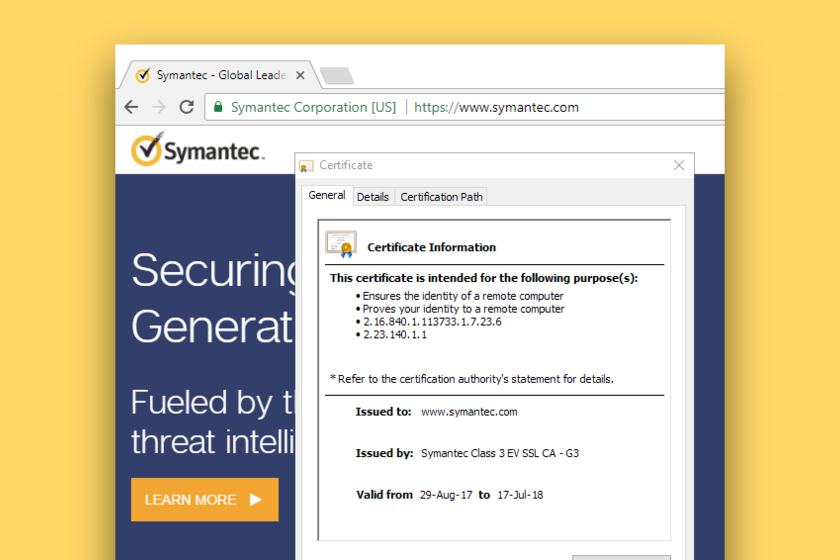Reload the Symantec page
Image resolution: width=840 pixels, height=560 pixels.
point(186,107)
